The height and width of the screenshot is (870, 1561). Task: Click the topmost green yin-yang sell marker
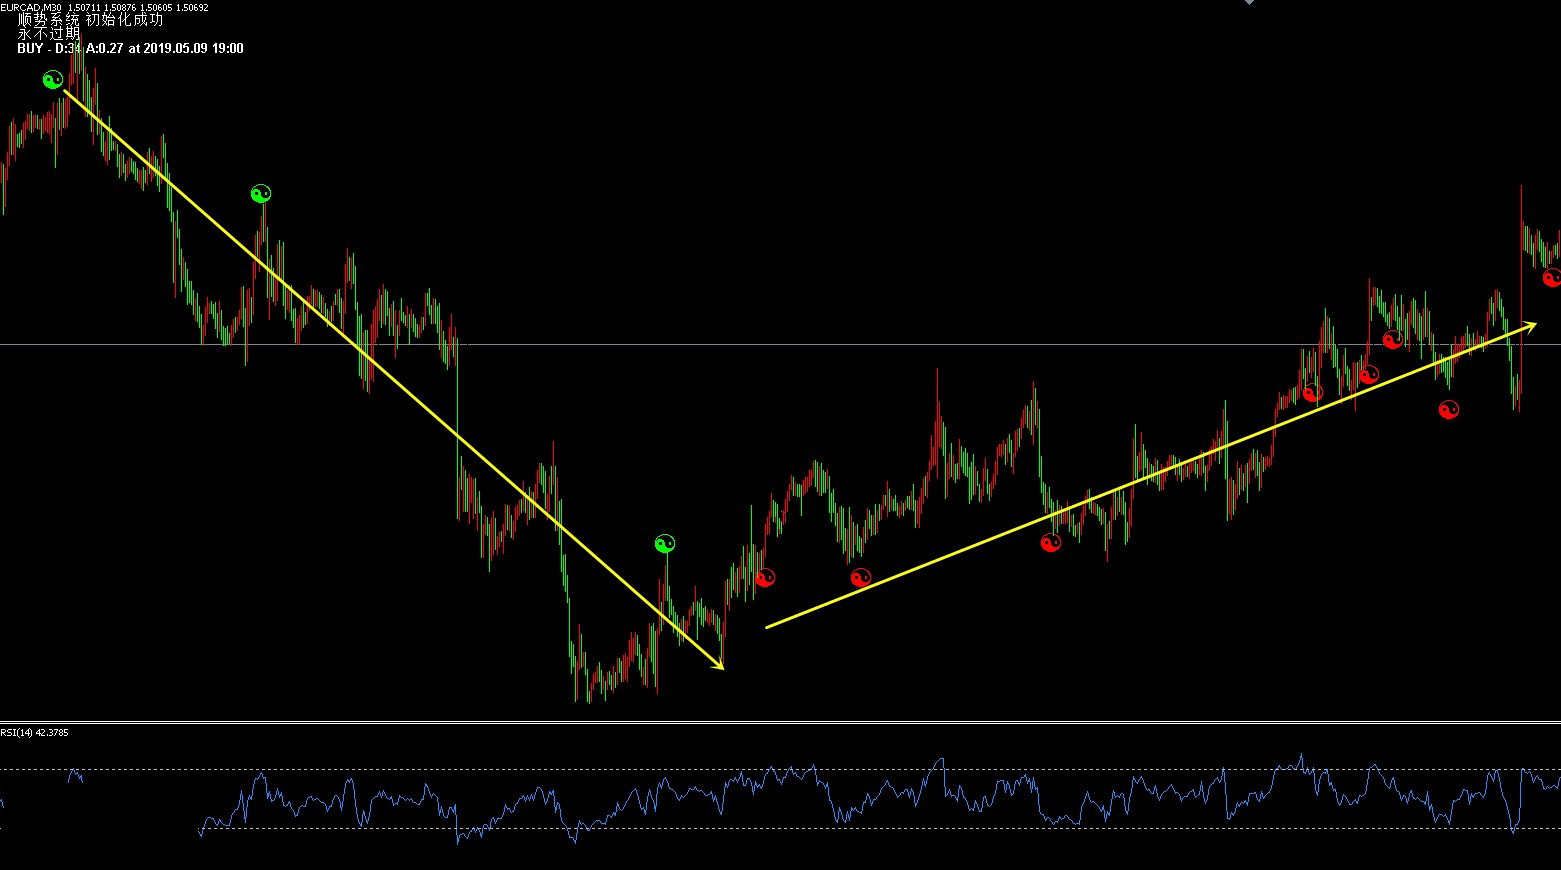tap(53, 80)
